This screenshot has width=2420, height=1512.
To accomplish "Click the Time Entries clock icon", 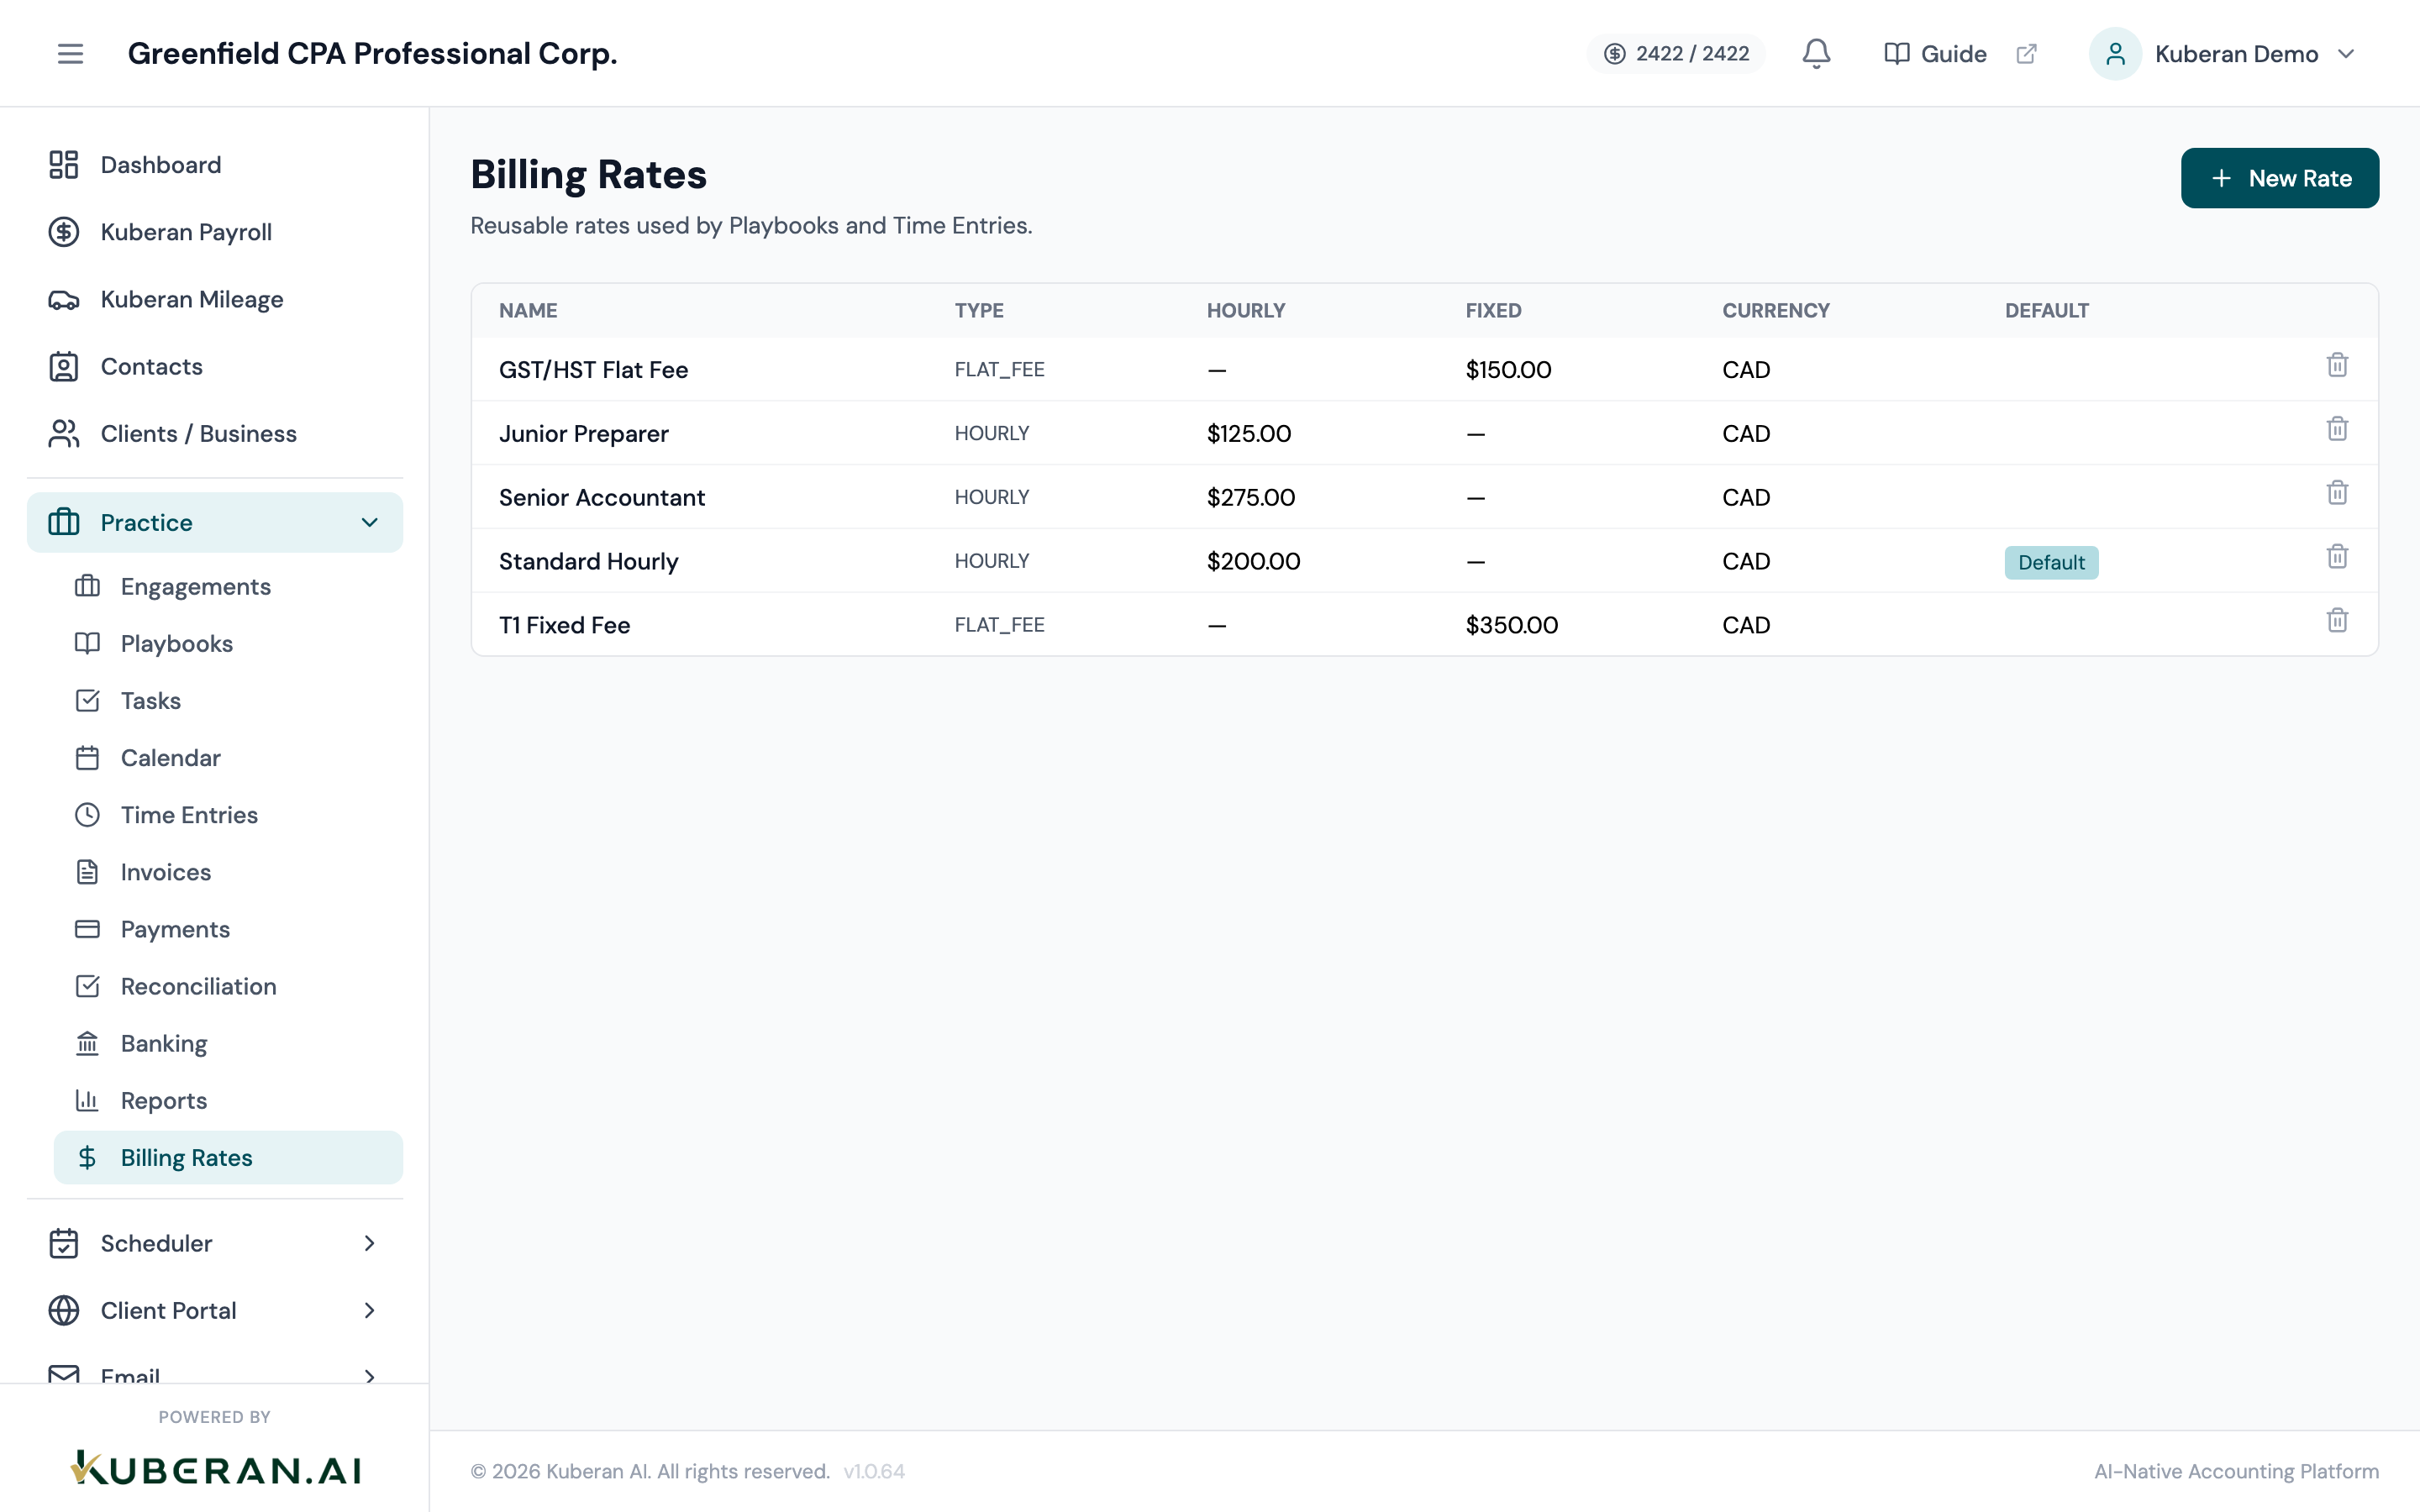I will tap(88, 814).
